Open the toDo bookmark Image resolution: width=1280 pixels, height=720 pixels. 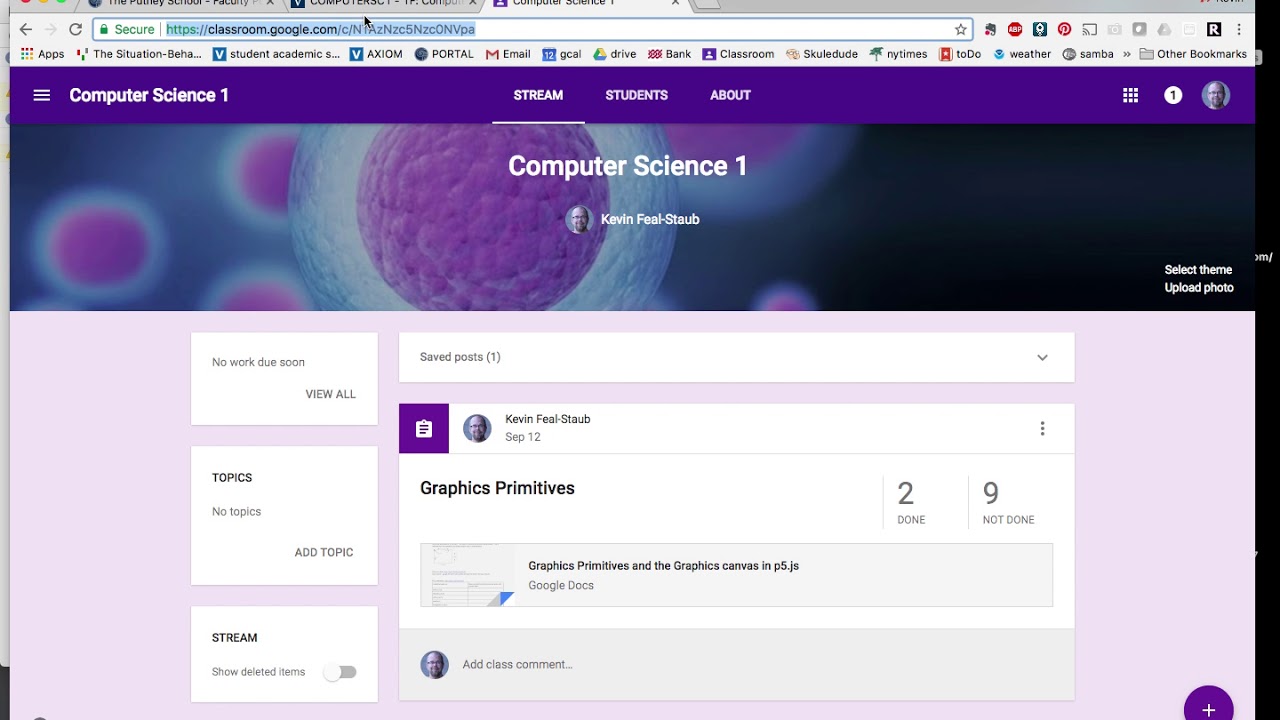[960, 54]
